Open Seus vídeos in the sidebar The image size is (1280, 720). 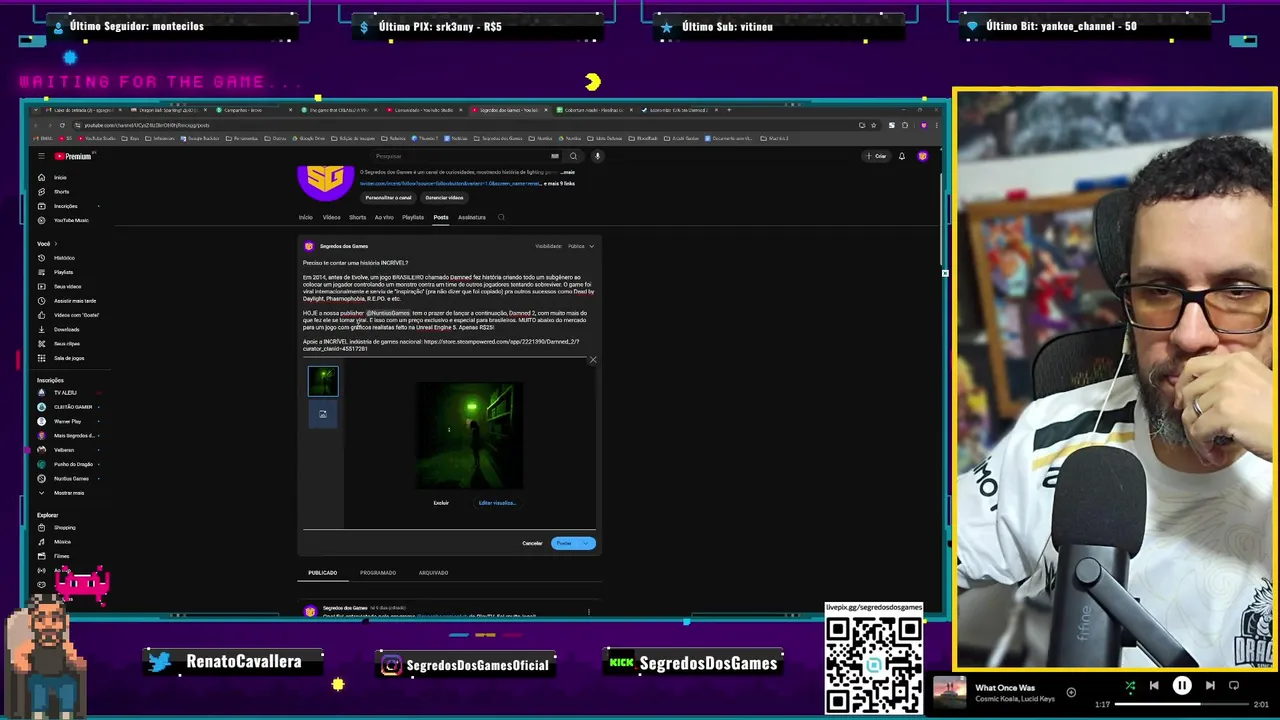pyautogui.click(x=67, y=287)
